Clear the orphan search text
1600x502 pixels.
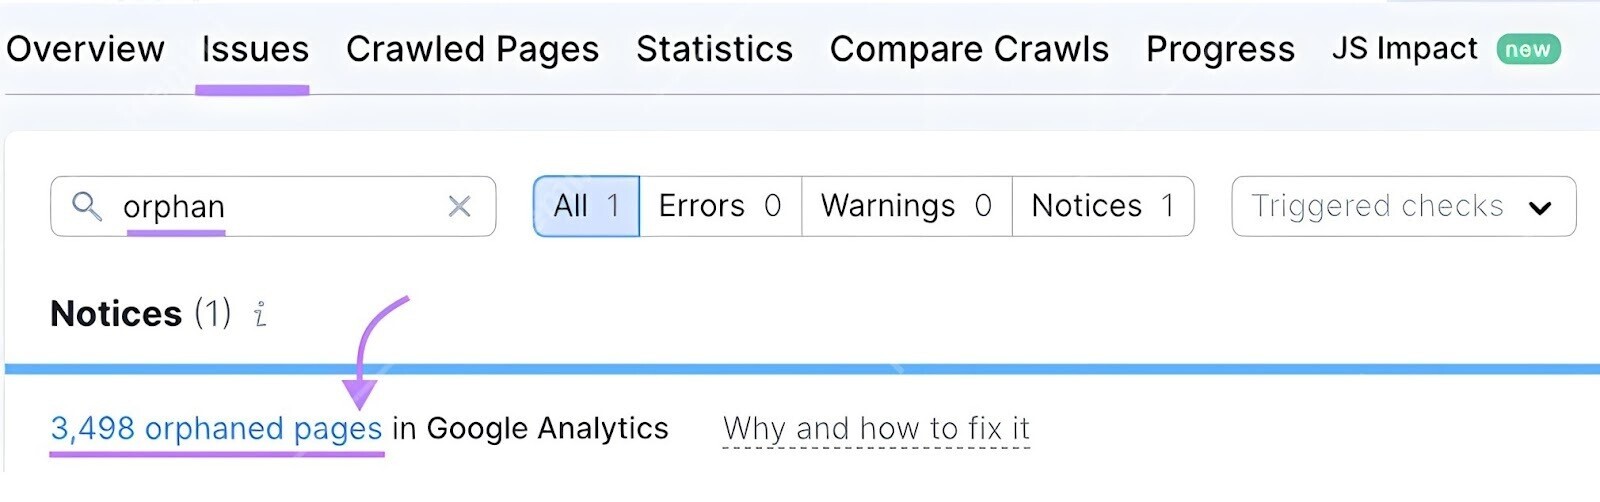(x=459, y=206)
